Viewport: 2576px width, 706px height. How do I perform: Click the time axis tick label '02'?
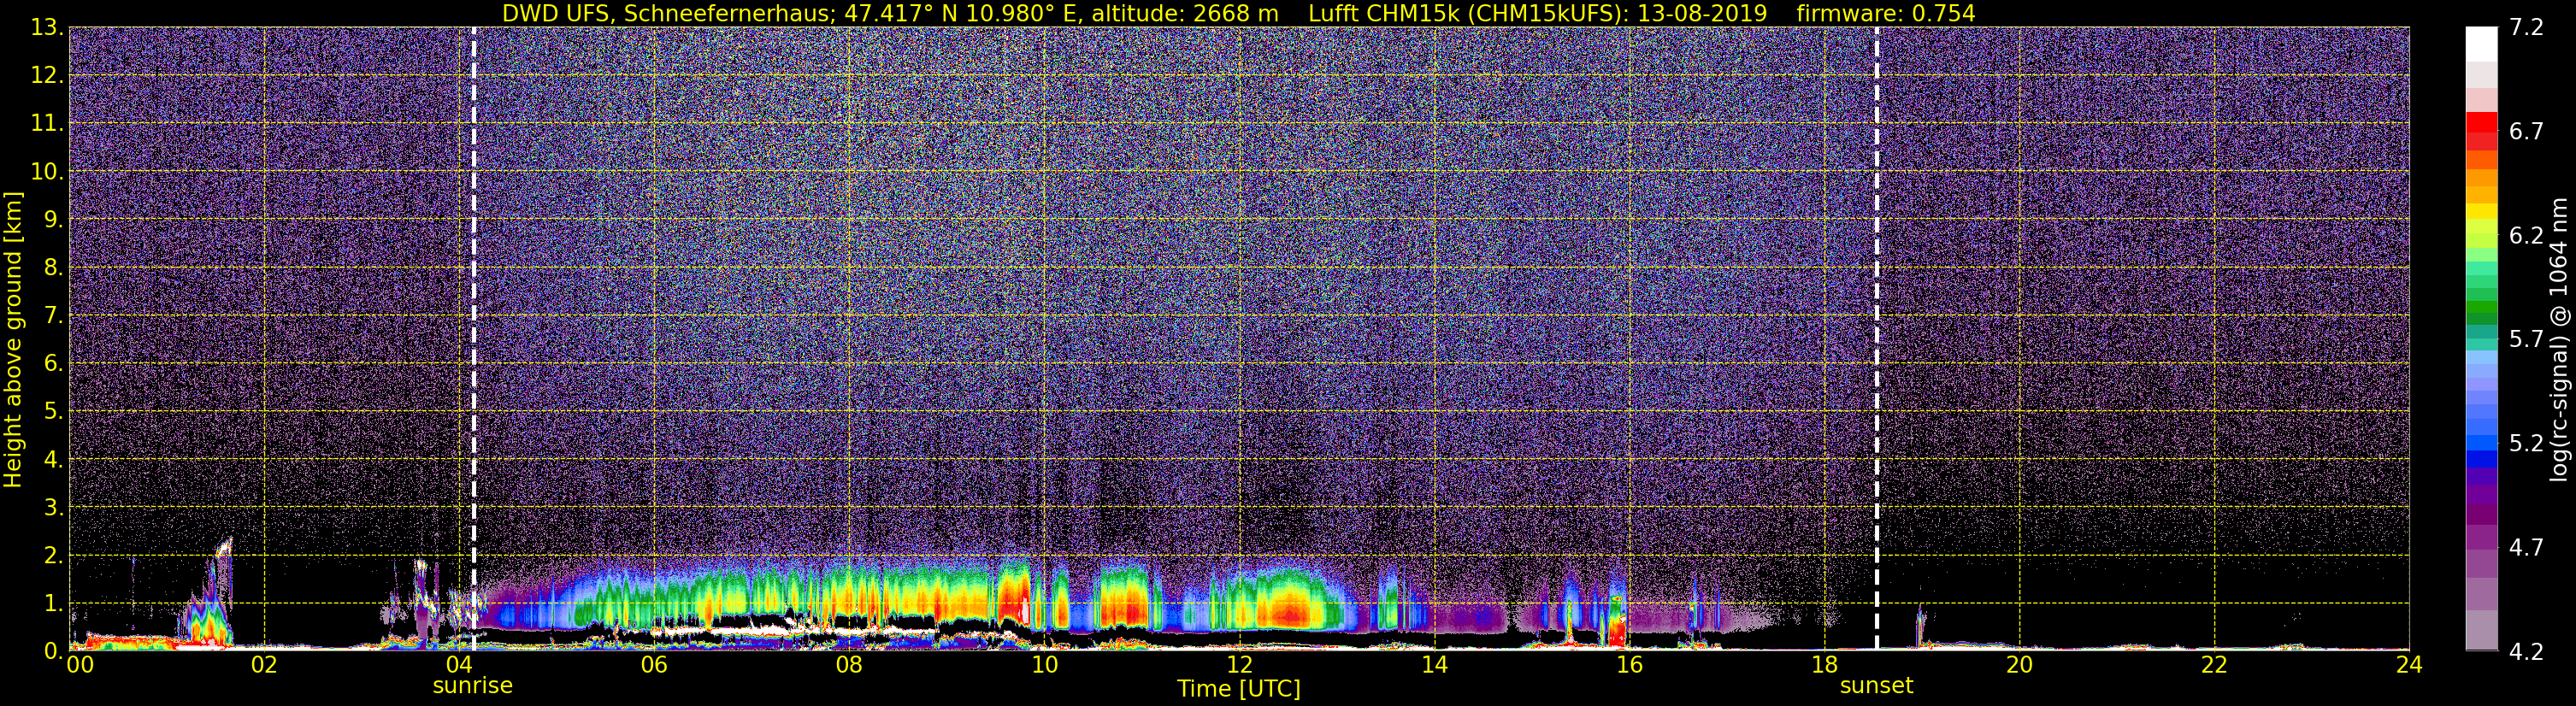point(264,665)
